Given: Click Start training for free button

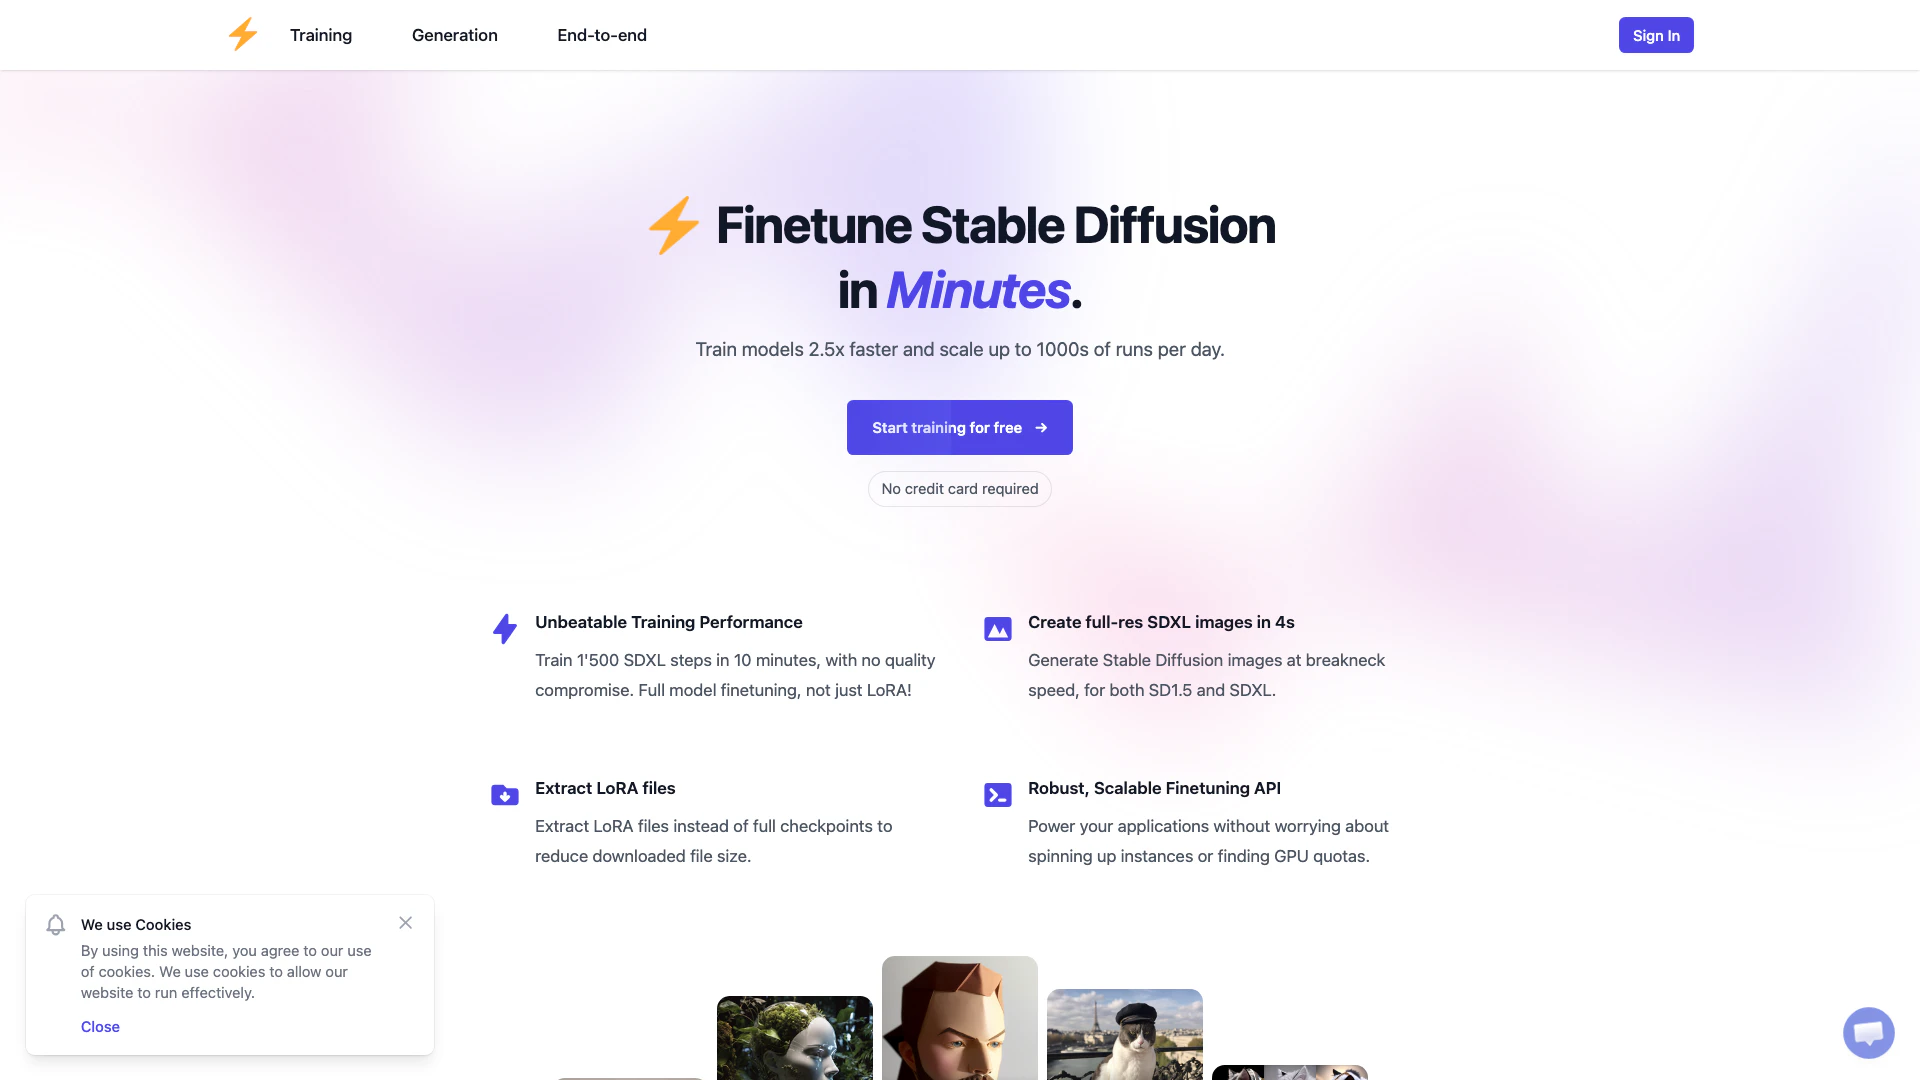Looking at the screenshot, I should (959, 428).
